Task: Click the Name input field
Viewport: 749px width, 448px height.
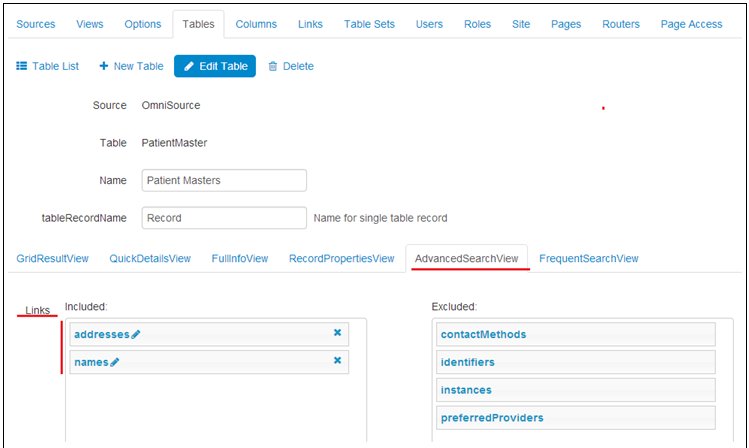Action: coord(223,181)
